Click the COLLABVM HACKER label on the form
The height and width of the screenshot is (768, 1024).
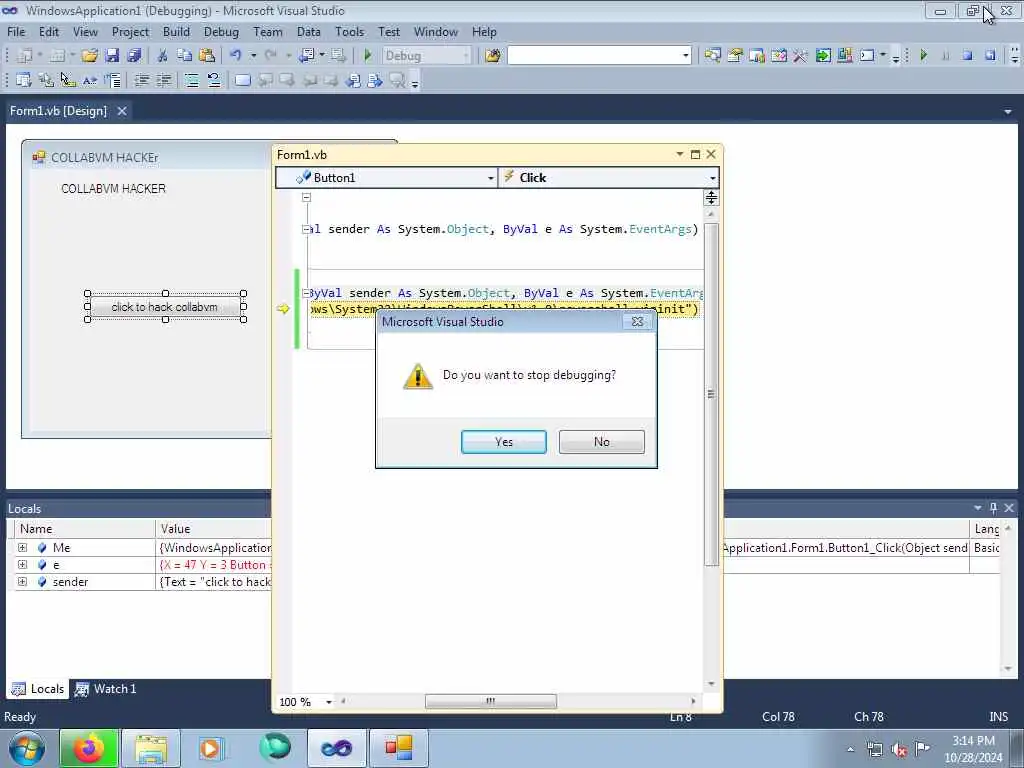point(114,189)
